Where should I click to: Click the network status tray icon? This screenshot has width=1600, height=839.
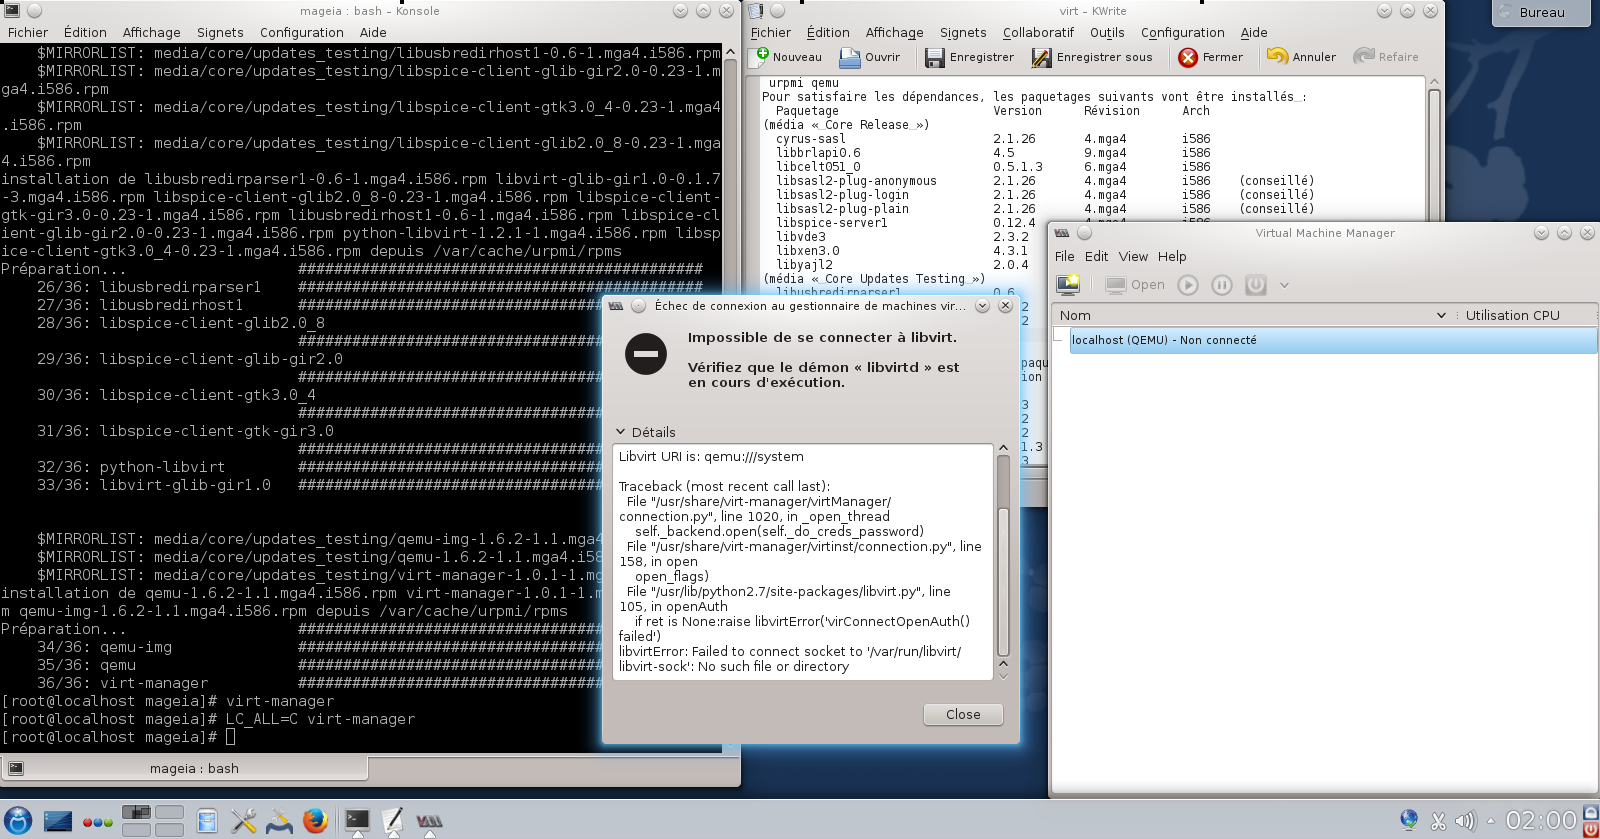(1409, 821)
